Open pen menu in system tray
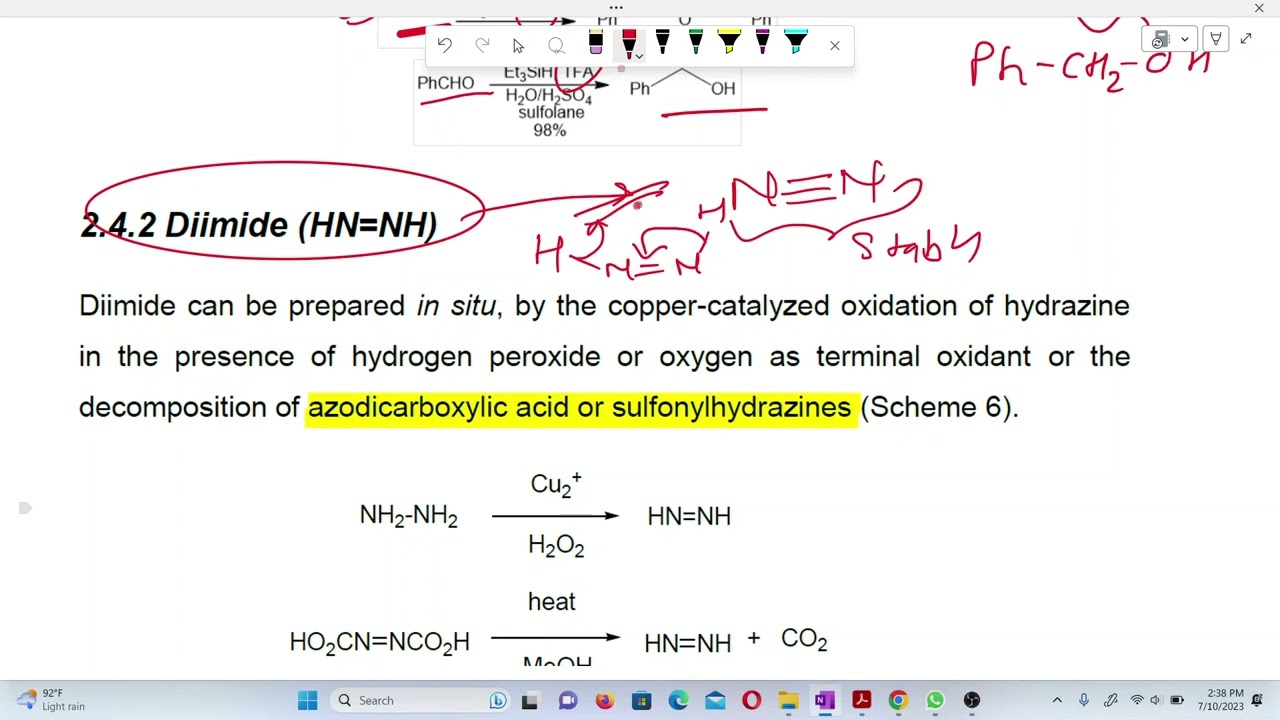 (1110, 700)
